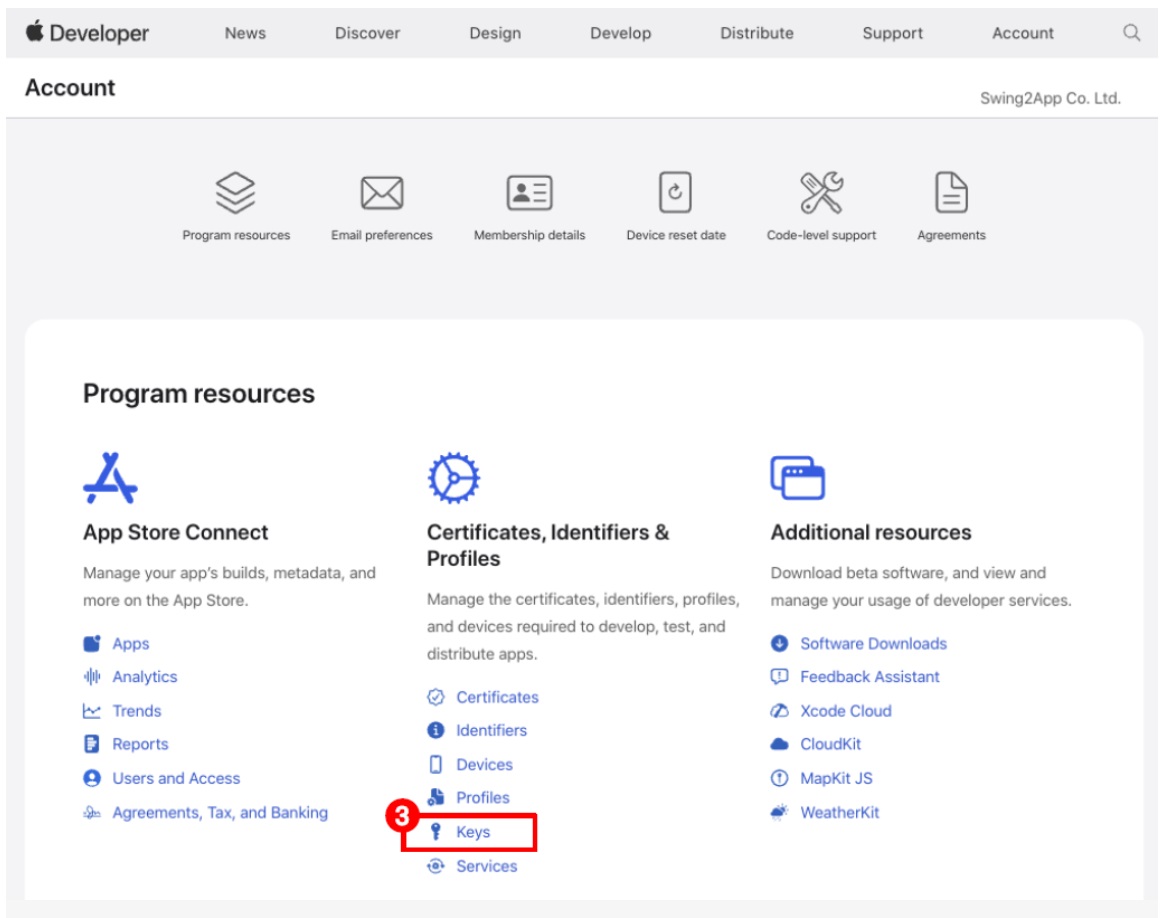
Task: Click the MapKit JS compass icon
Action: coord(780,778)
